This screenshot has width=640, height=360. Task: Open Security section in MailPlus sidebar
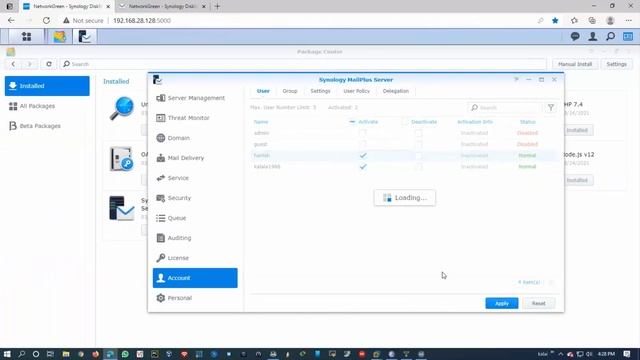point(195,198)
